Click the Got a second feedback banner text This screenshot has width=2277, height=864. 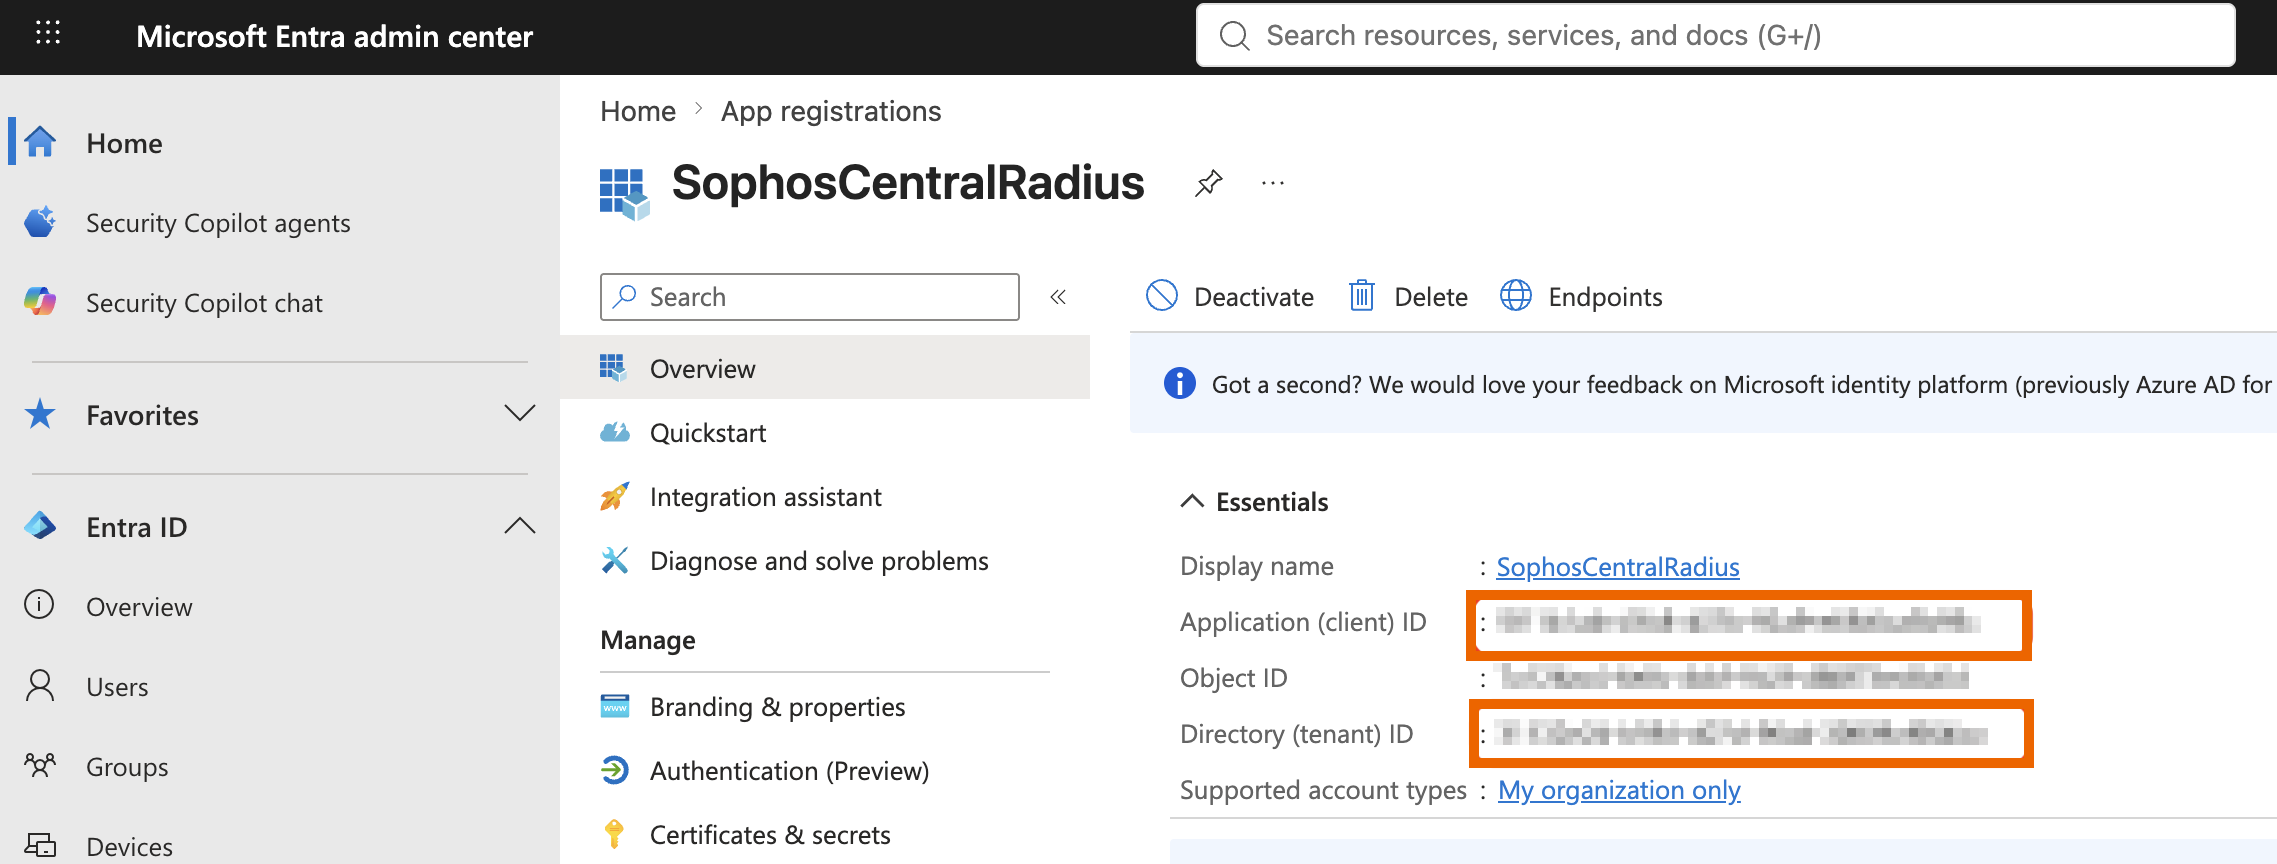(1741, 384)
